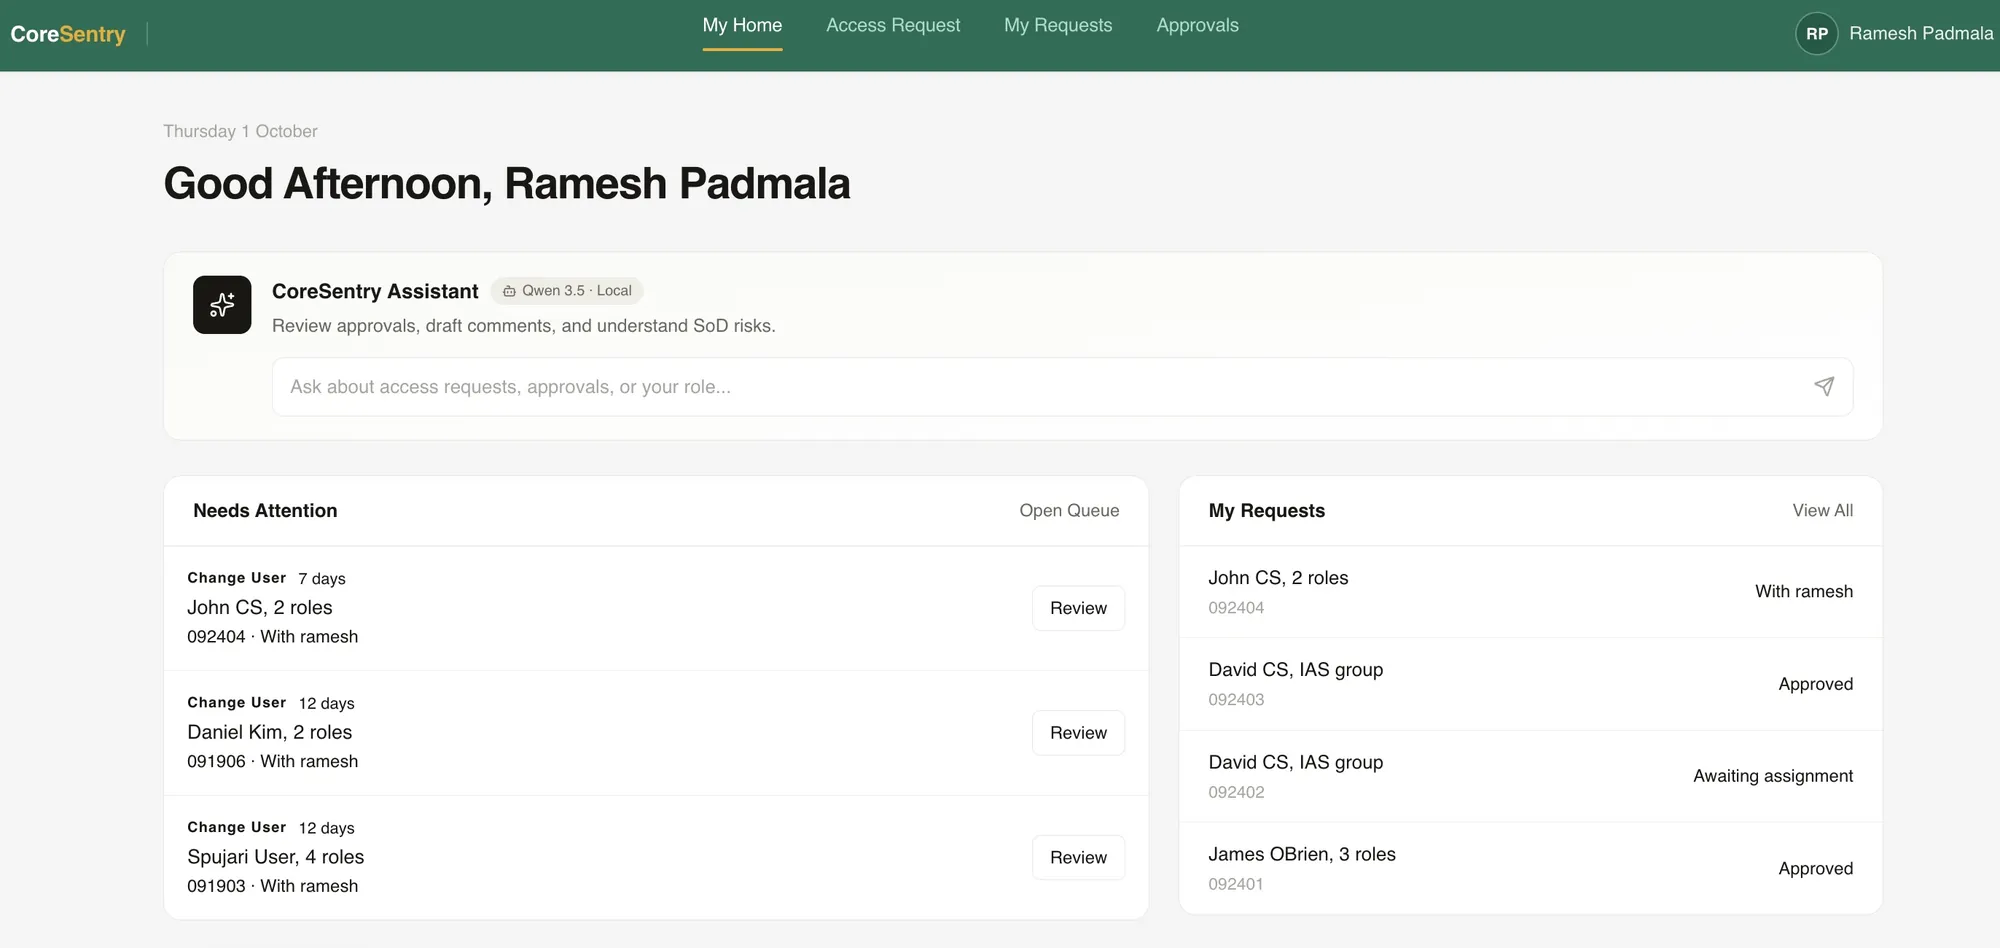
Task: Open Queue link in Needs Attention
Action: pos(1069,510)
